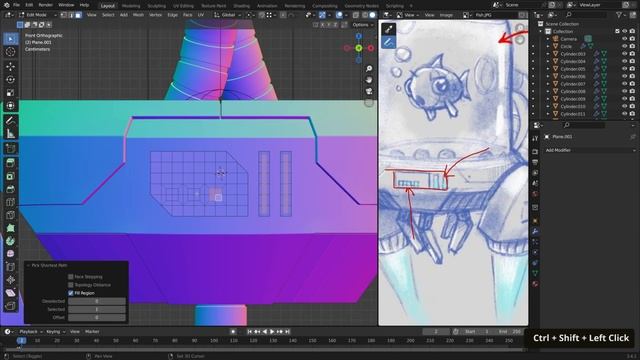The height and width of the screenshot is (360, 640).
Task: Select the Knife tool
Action: tap(11, 215)
